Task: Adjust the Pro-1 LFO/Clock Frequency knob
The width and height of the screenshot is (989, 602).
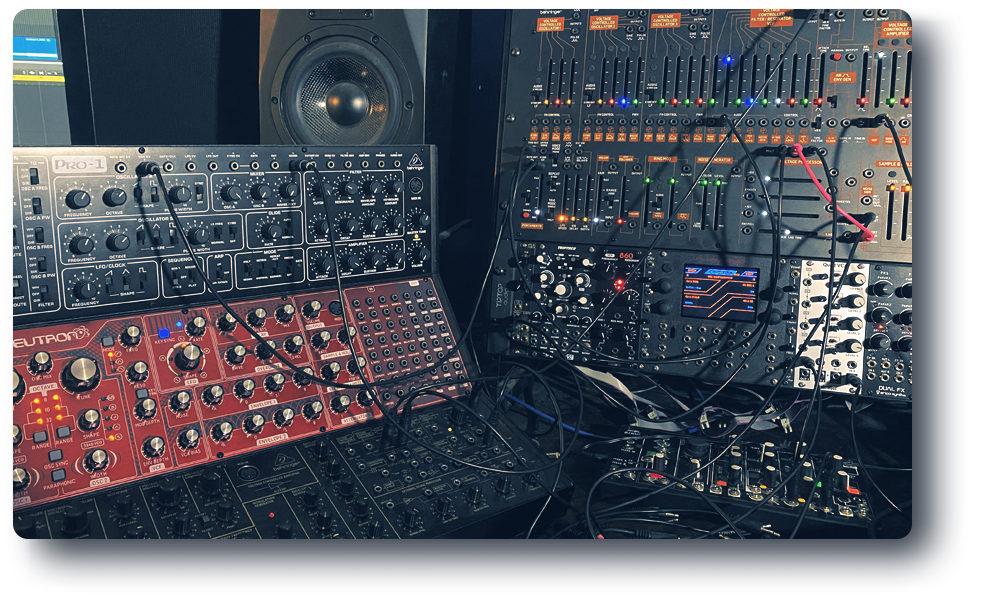Action: (84, 290)
